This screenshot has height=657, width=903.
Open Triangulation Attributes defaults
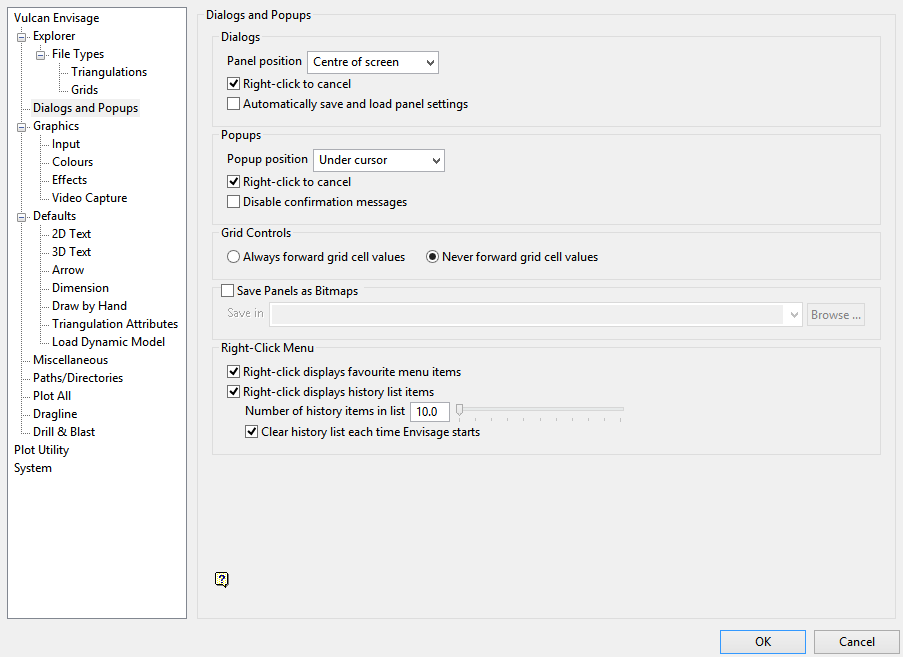tap(115, 324)
